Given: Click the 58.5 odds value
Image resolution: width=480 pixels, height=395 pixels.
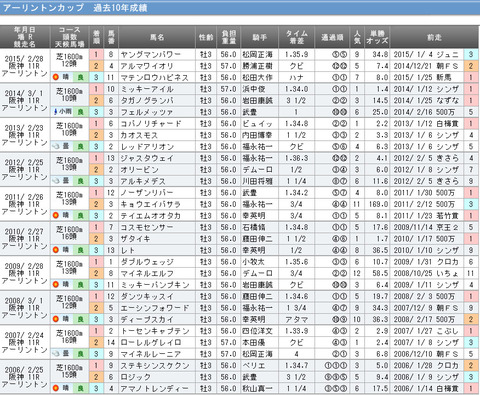Looking at the screenshot, I should click(380, 273).
